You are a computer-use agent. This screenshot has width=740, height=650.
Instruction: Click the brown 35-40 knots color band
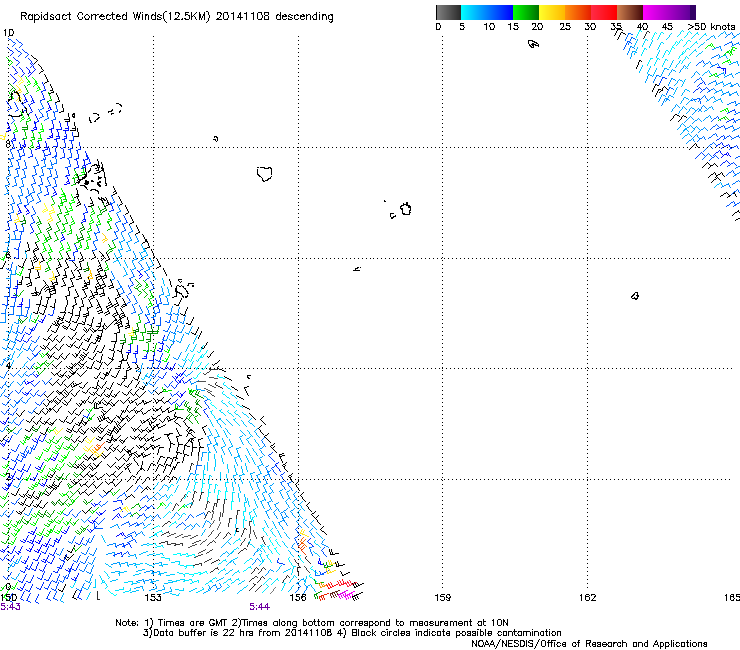click(x=630, y=12)
